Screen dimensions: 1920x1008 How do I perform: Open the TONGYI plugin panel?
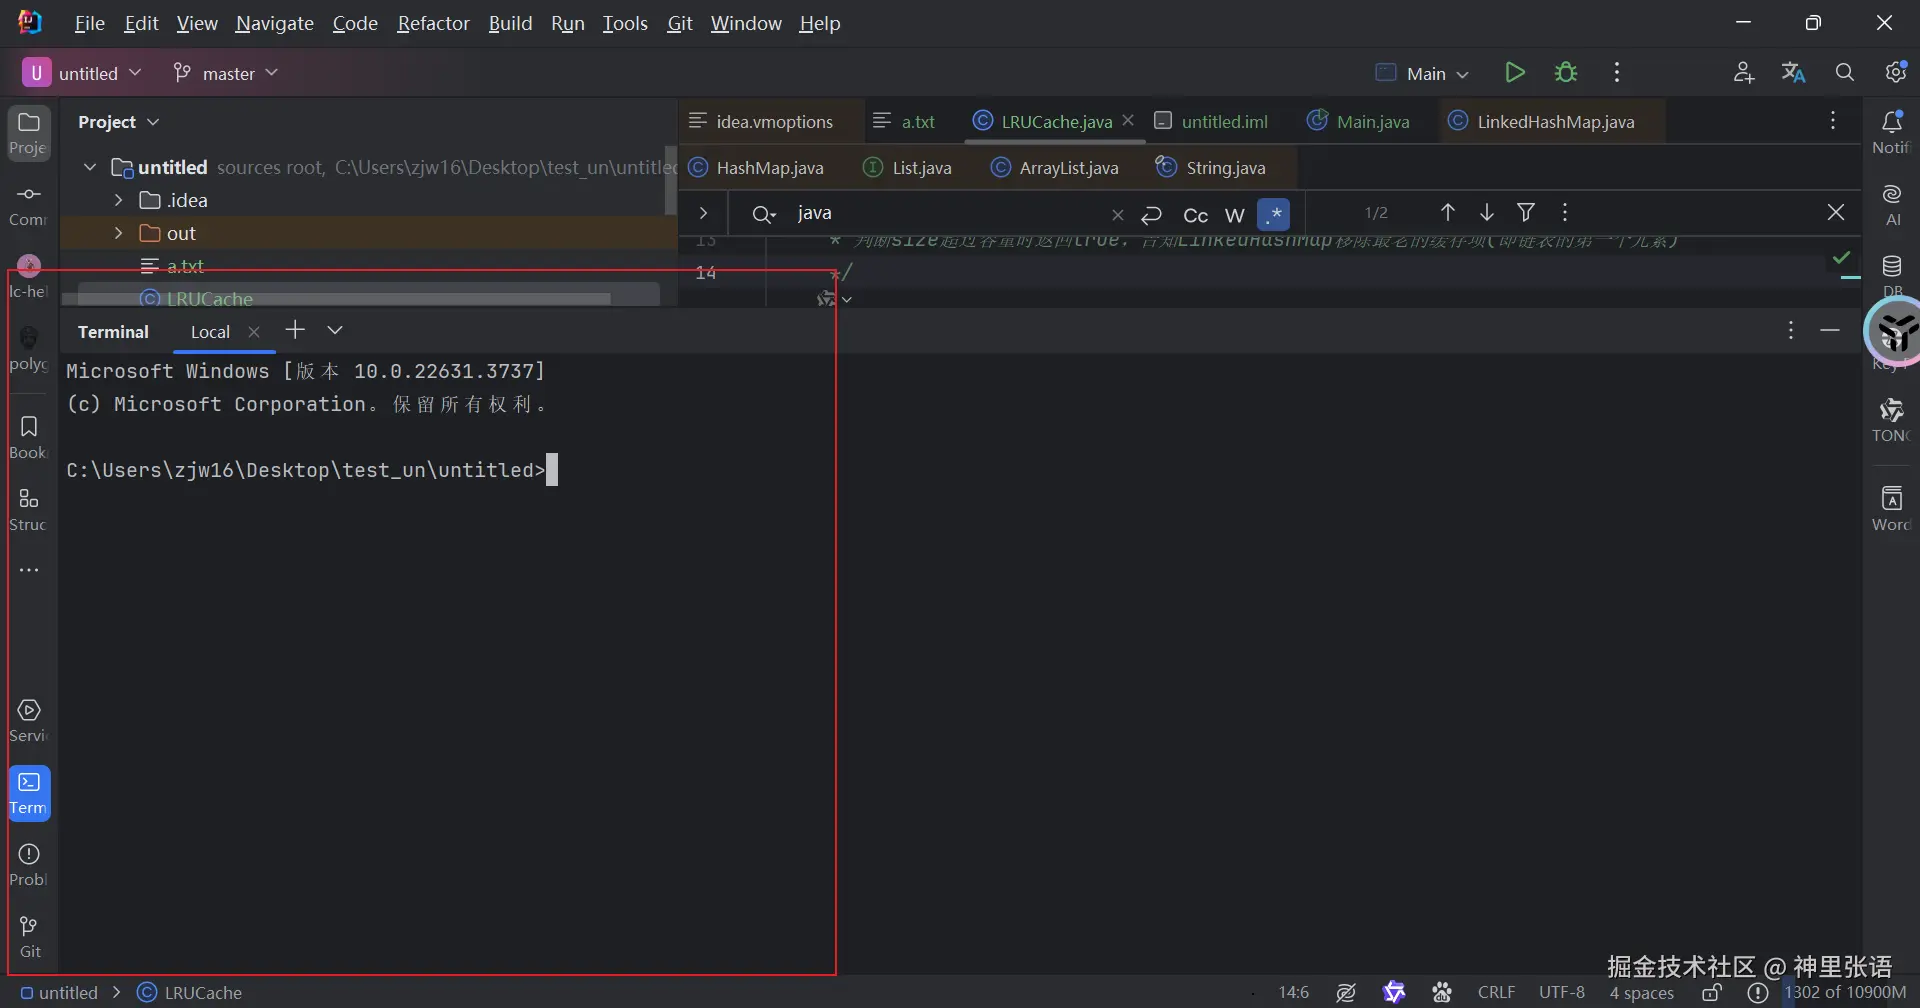pyautogui.click(x=1891, y=420)
